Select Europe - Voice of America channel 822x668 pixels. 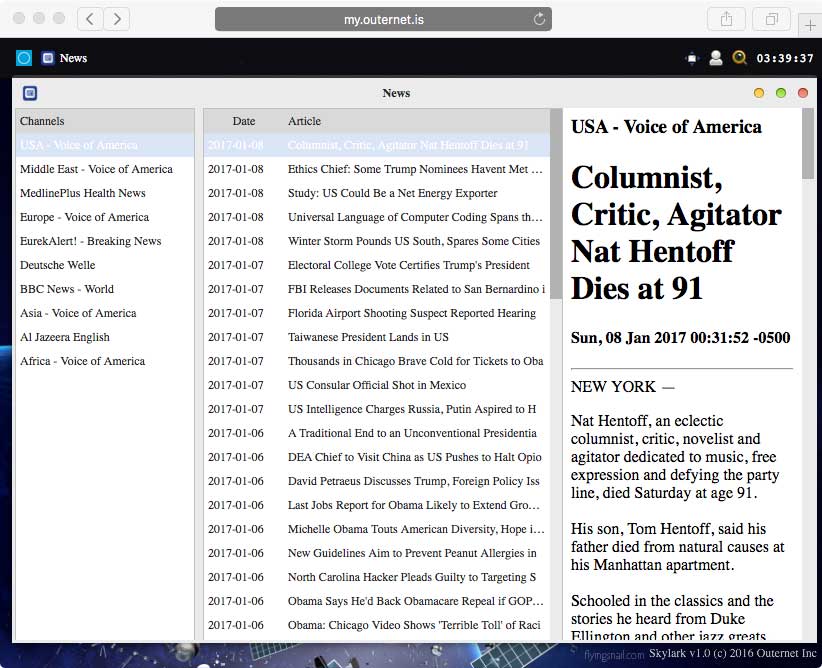point(105,217)
